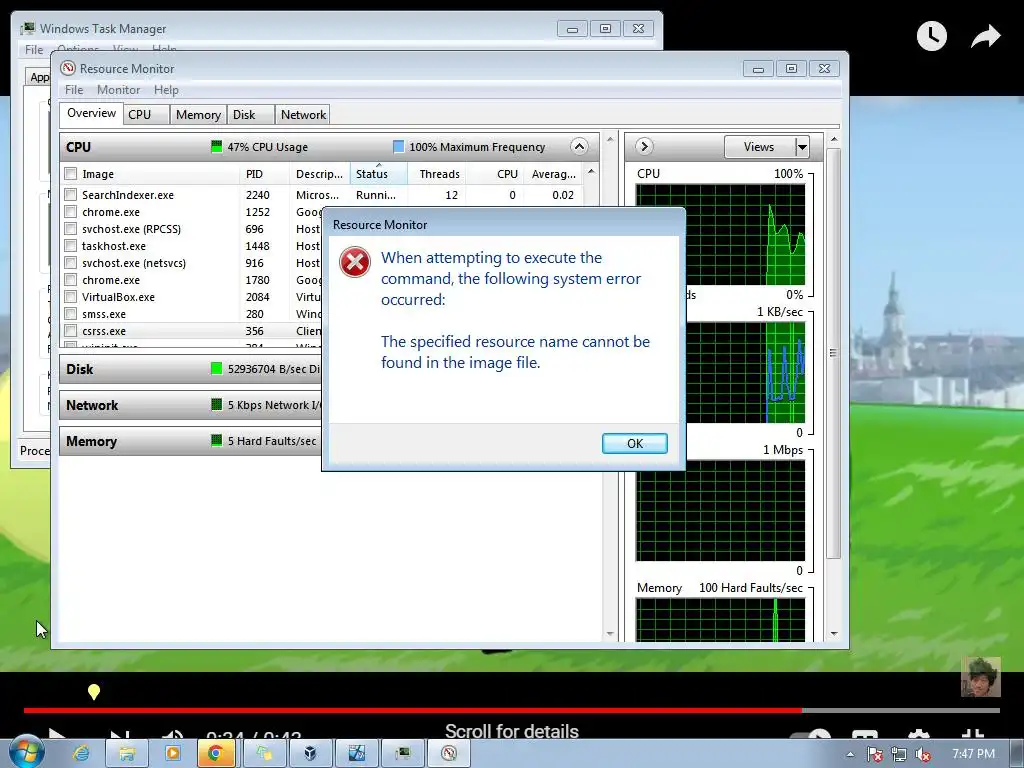
Task: Click the overview pane scroll-up arrow
Action: coord(610,139)
